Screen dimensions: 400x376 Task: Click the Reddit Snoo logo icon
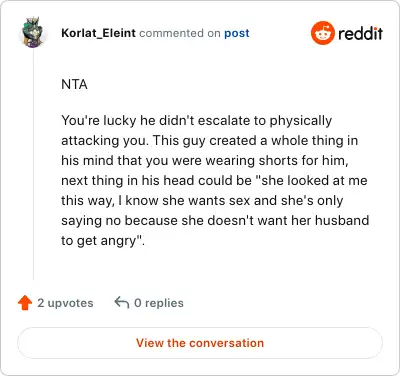(322, 33)
